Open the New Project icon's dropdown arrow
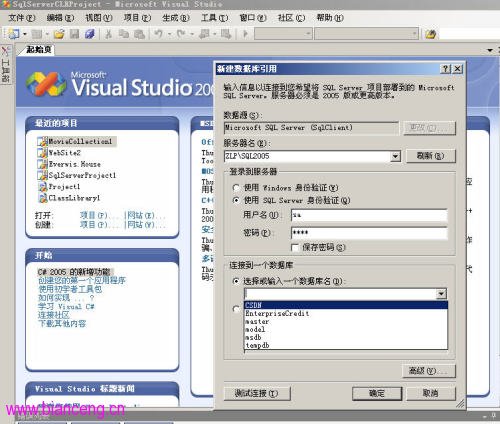Screen dimensions: 500x424 point(25,34)
